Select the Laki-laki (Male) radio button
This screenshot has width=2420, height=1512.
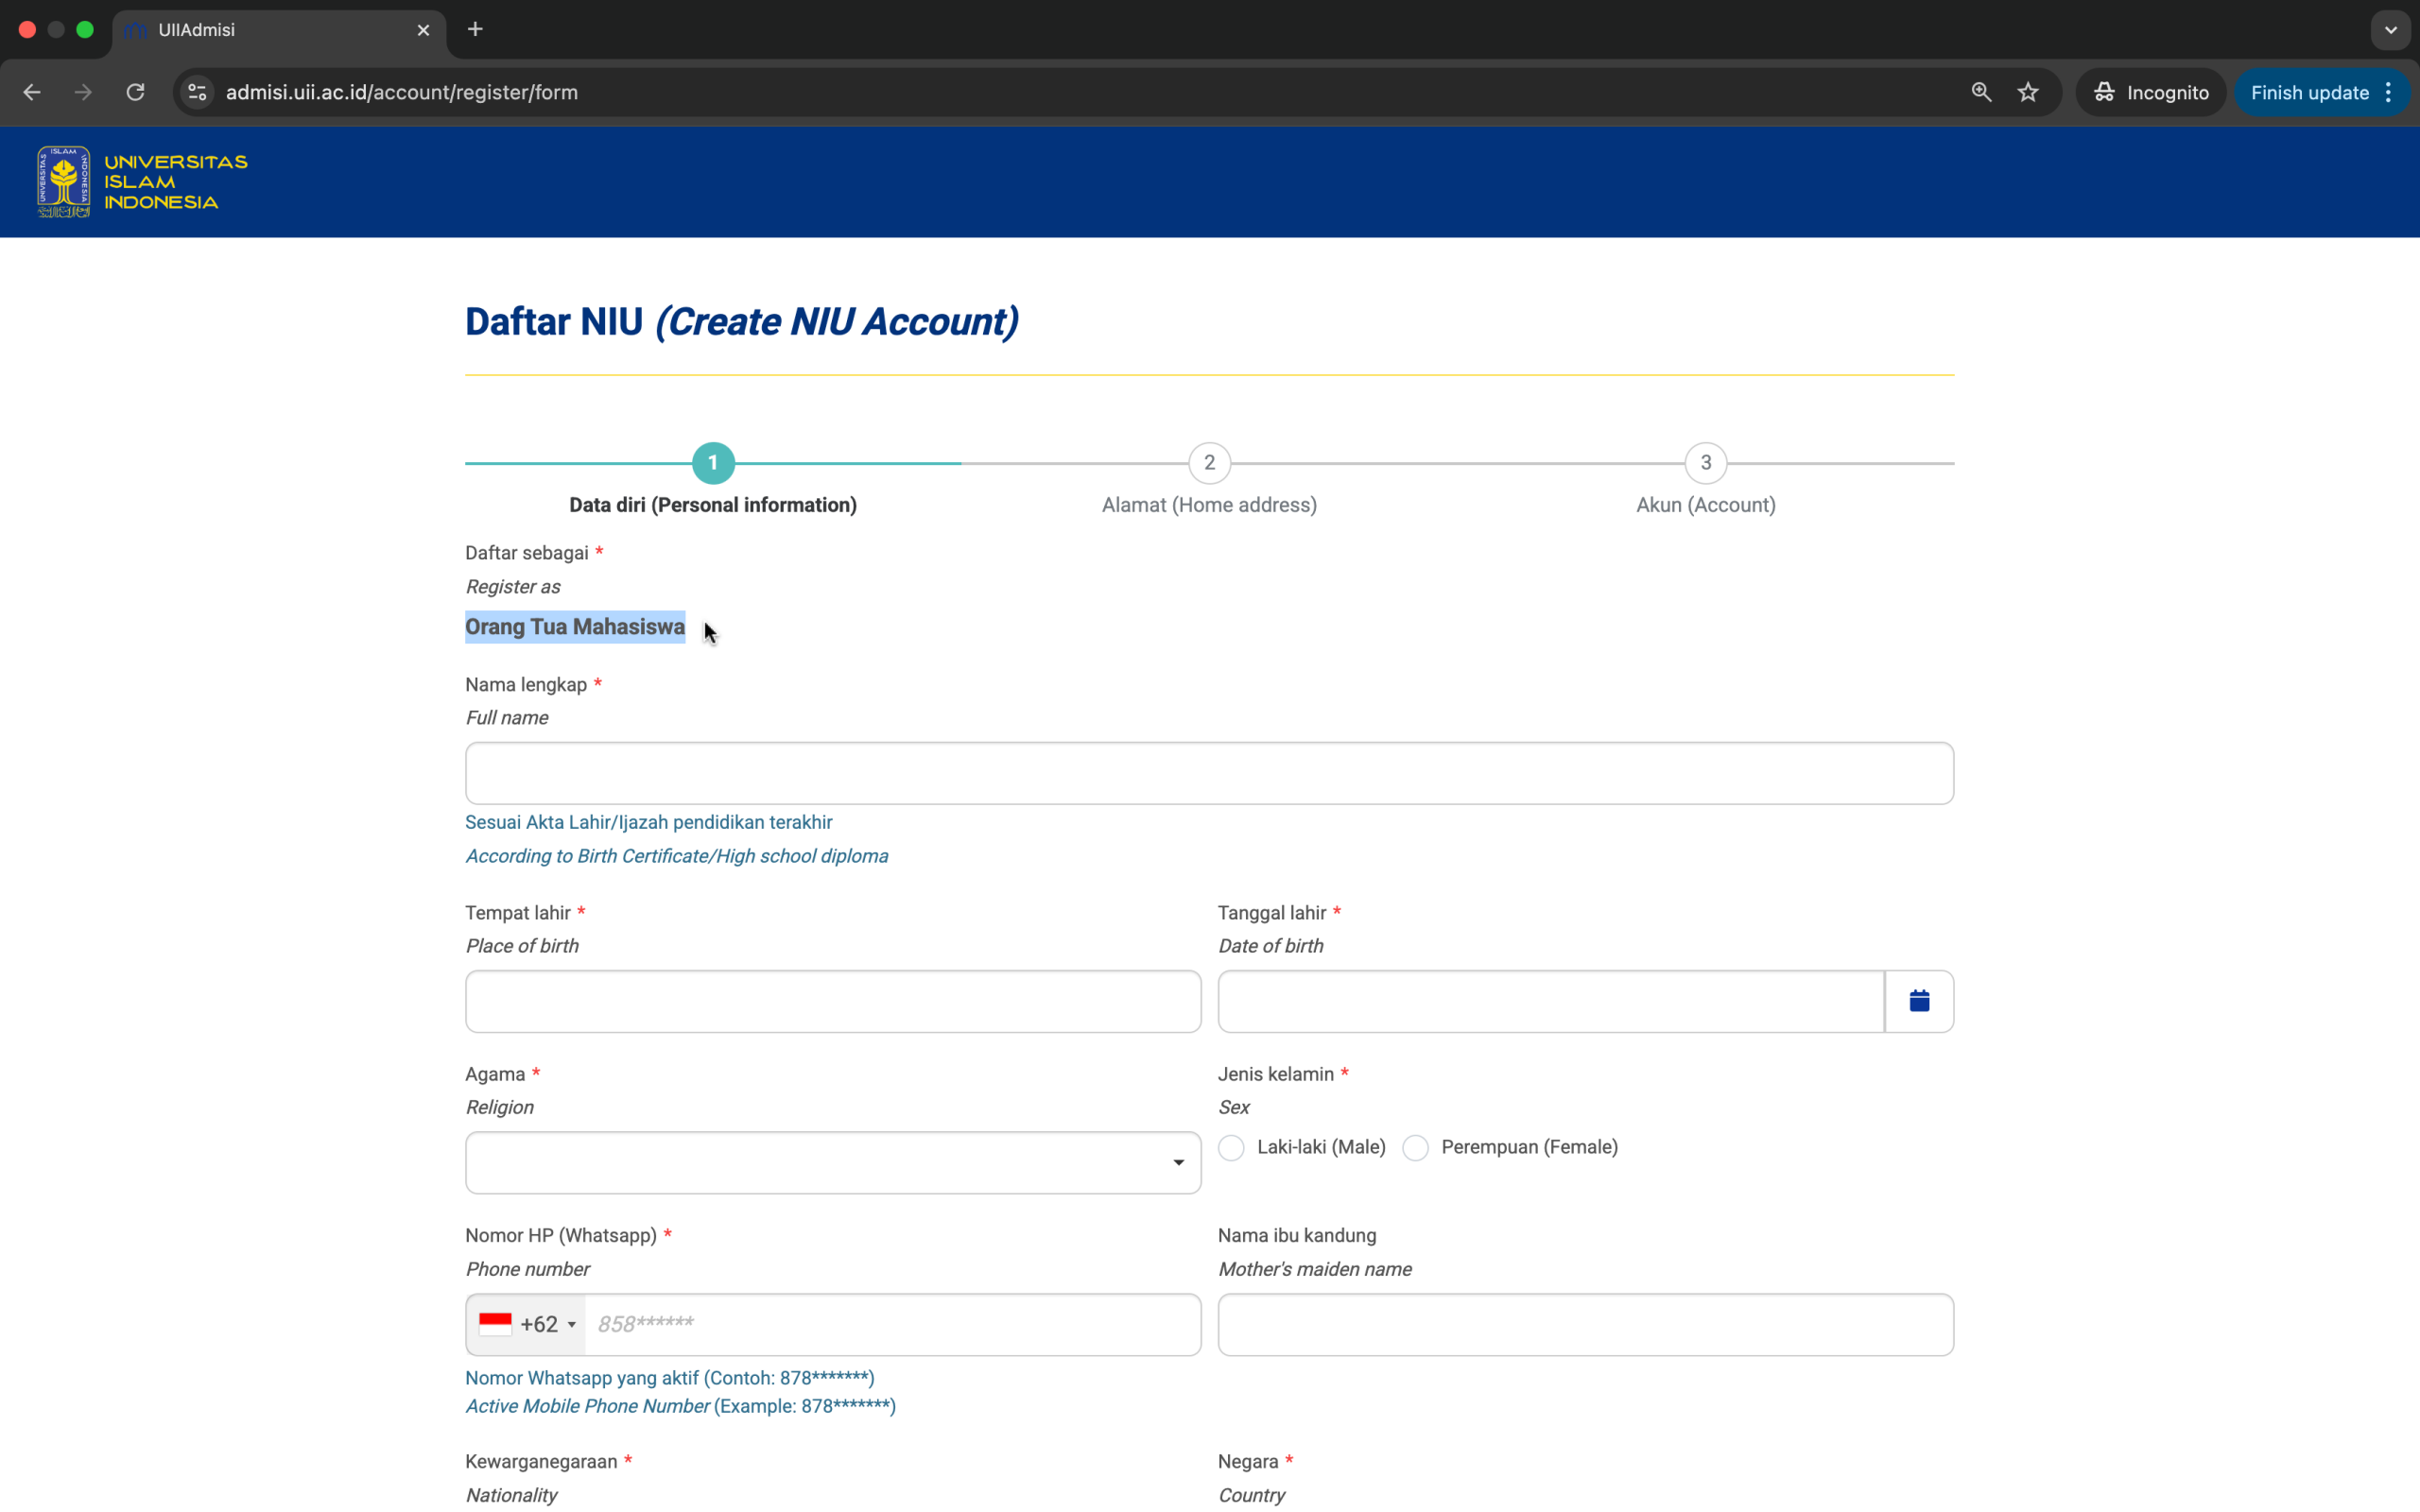1231,1147
